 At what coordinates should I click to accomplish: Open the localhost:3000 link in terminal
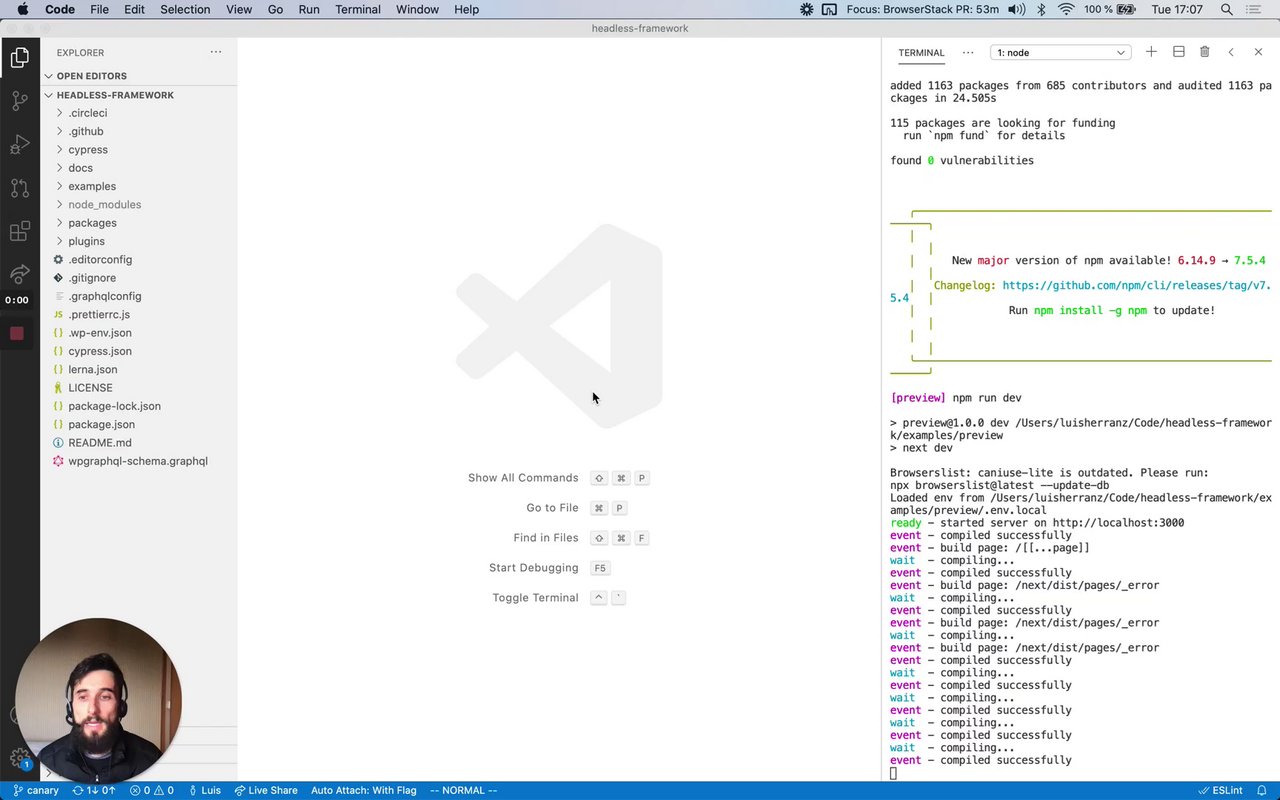(1118, 523)
